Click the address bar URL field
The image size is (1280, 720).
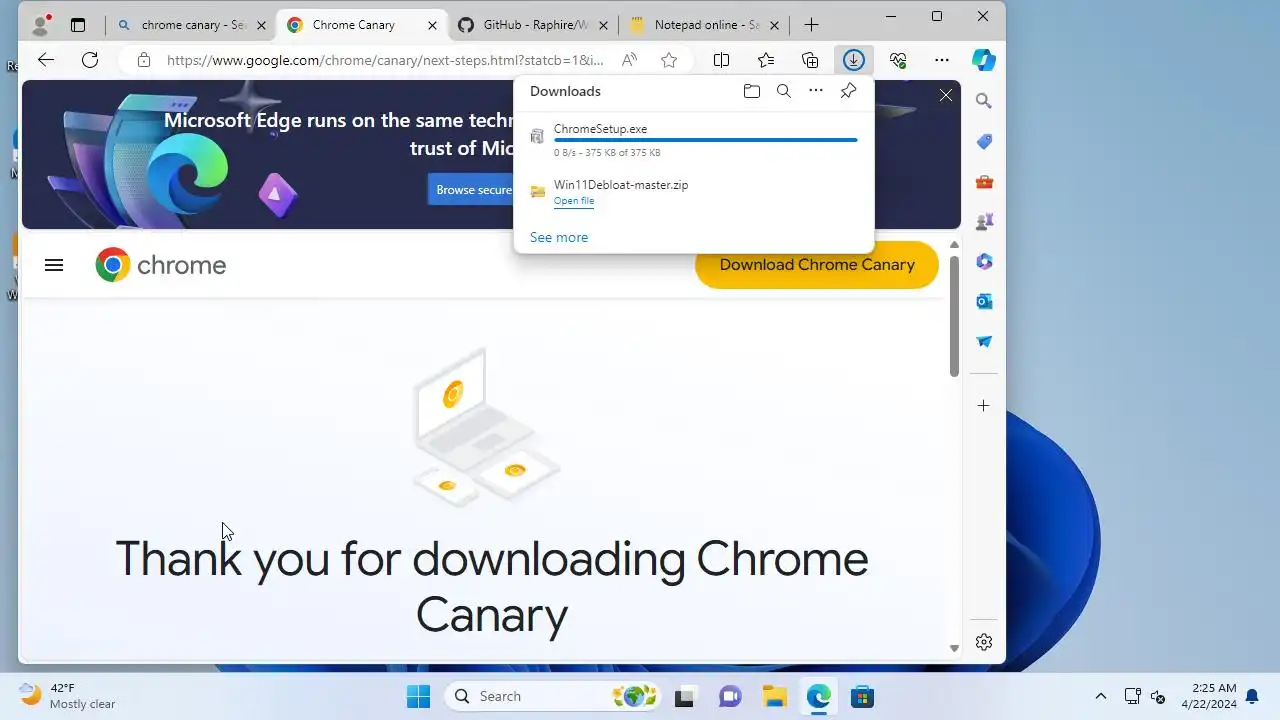click(385, 60)
